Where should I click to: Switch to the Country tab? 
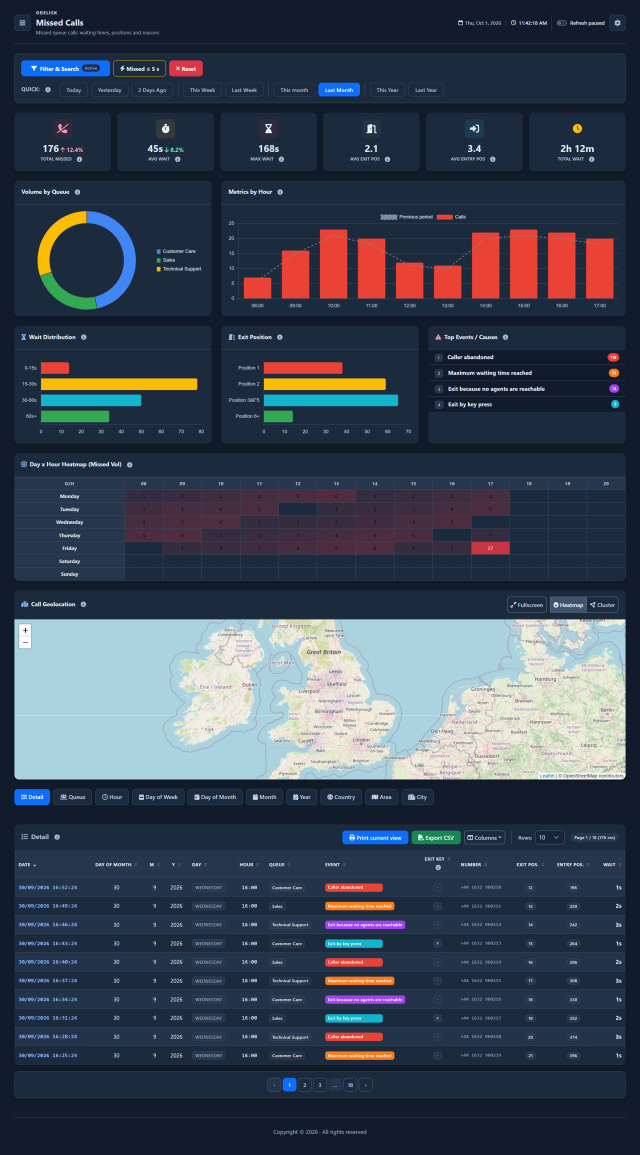pos(341,797)
